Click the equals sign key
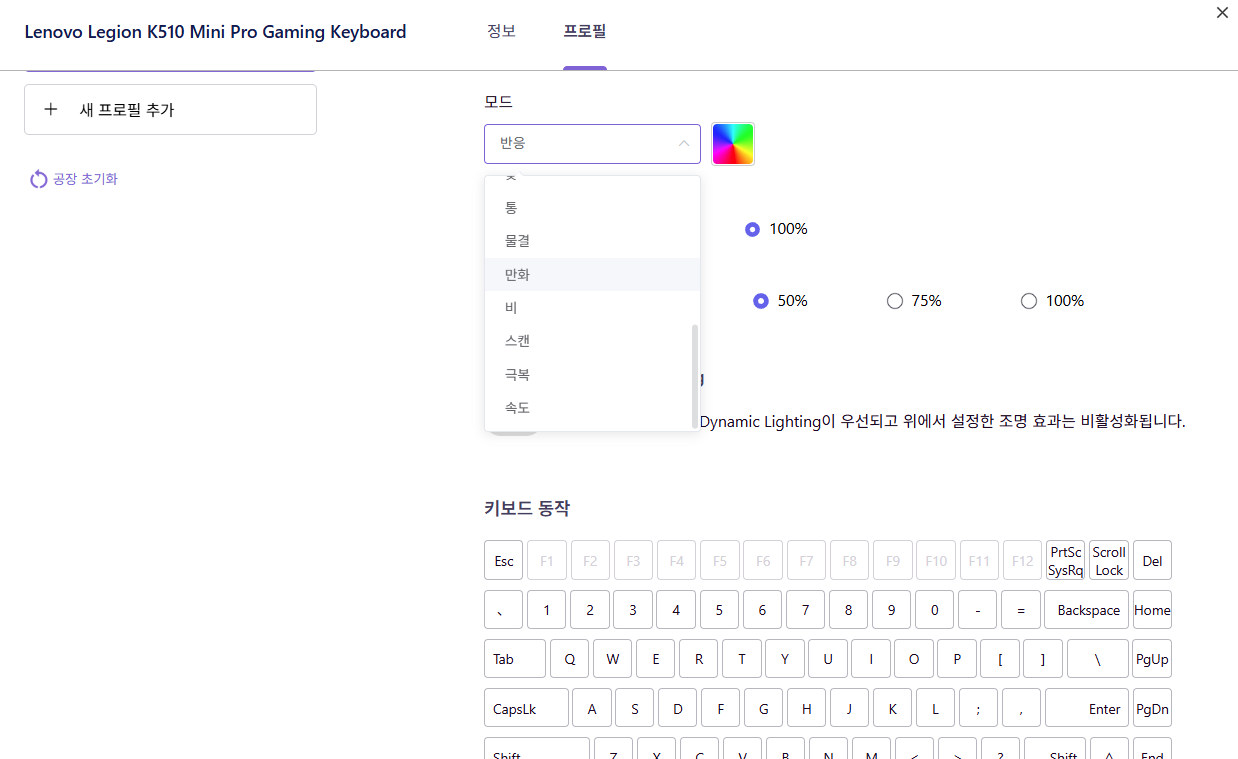1238x759 pixels. tap(1021, 610)
